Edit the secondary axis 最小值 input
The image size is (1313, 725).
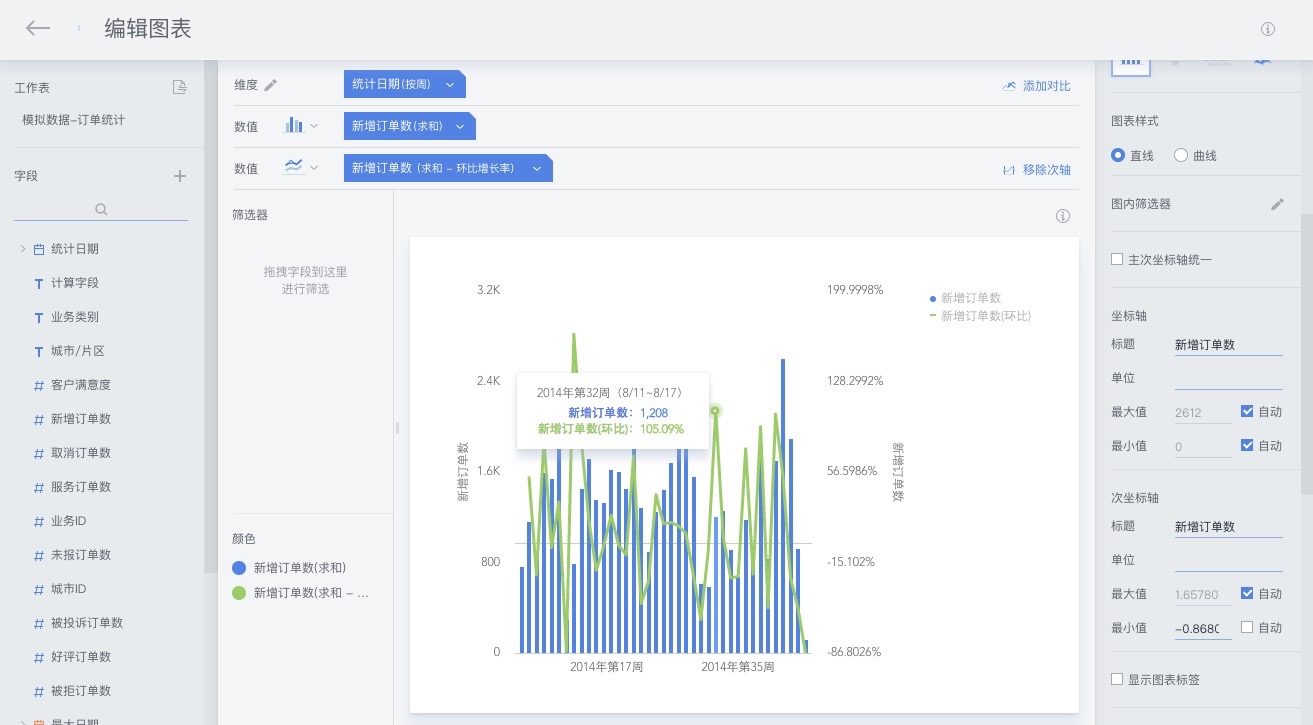point(1203,628)
